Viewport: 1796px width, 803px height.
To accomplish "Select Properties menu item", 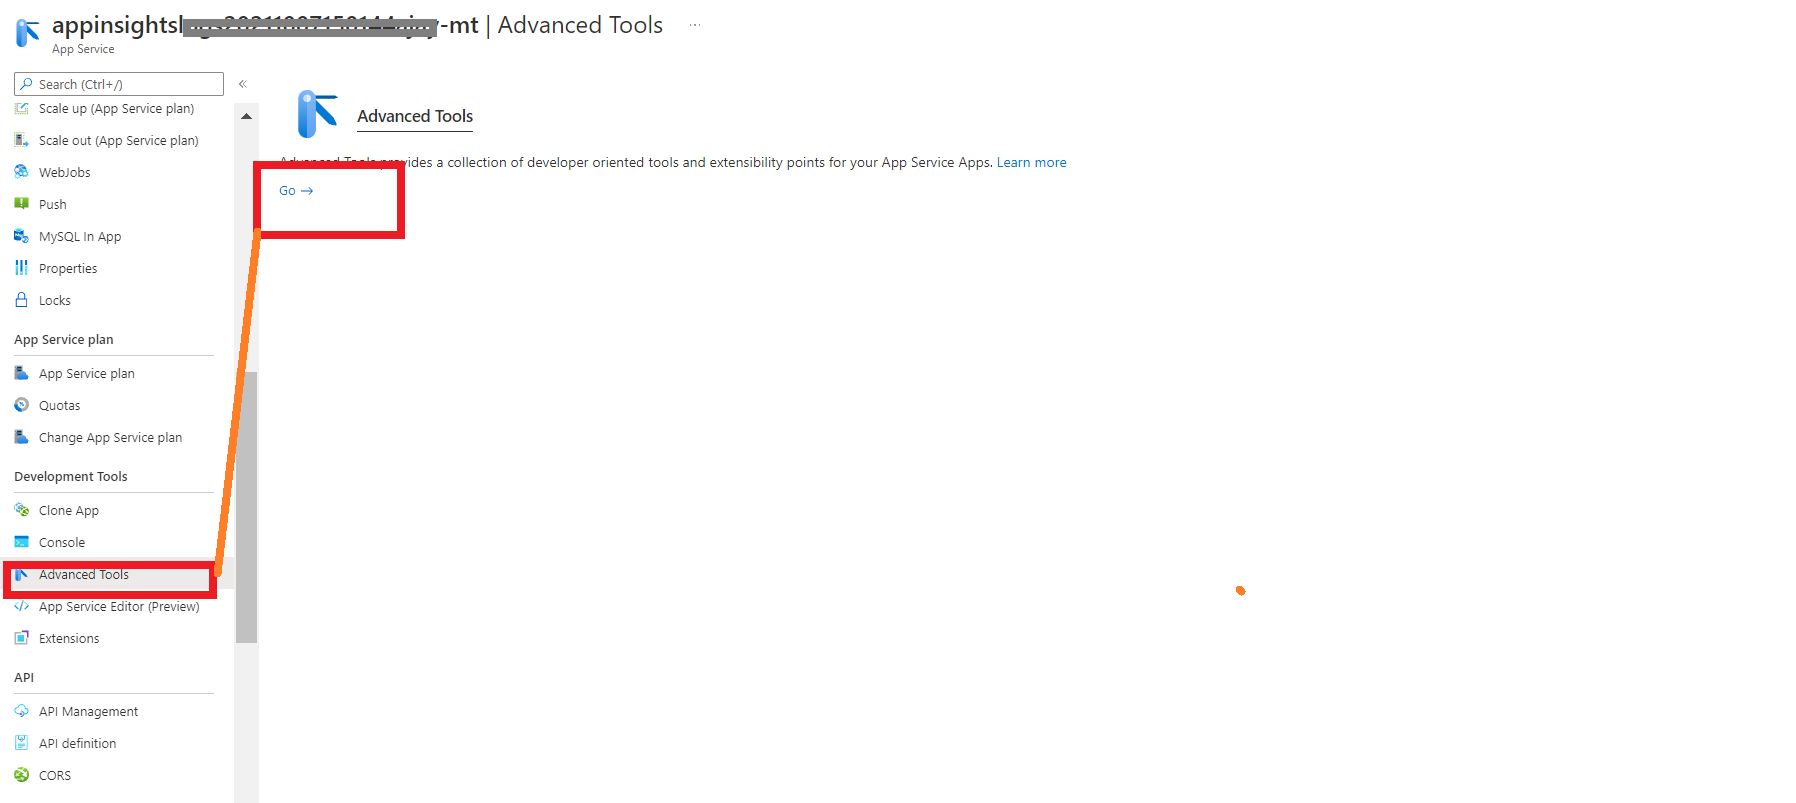I will [68, 268].
